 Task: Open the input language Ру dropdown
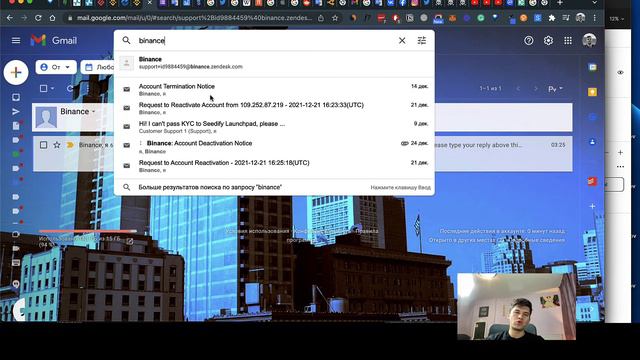coord(555,89)
